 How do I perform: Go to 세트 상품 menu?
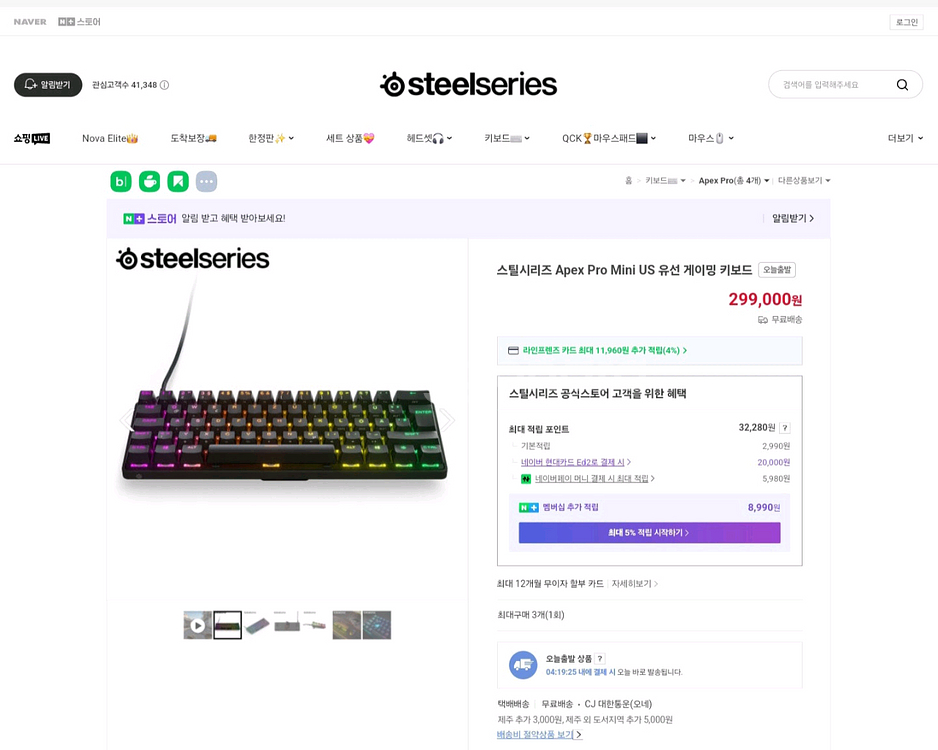click(x=350, y=138)
